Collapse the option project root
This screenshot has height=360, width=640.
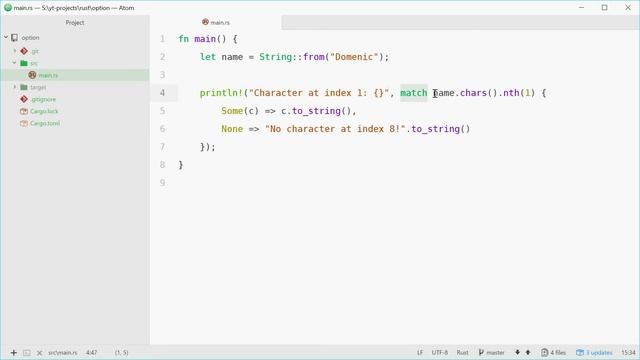click(6, 37)
